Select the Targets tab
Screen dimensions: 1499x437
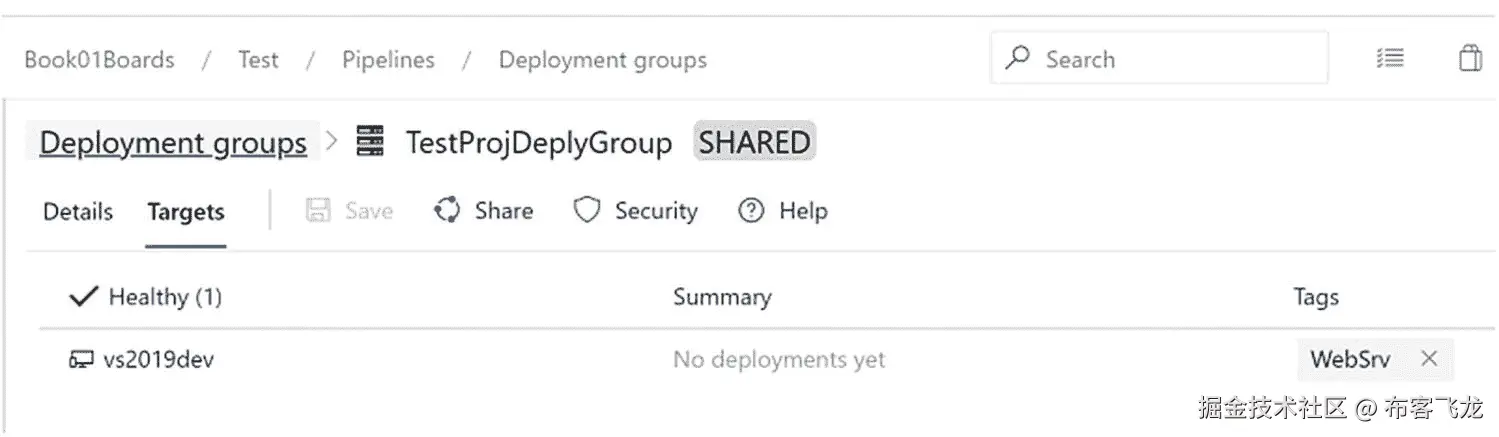pyautogui.click(x=185, y=212)
